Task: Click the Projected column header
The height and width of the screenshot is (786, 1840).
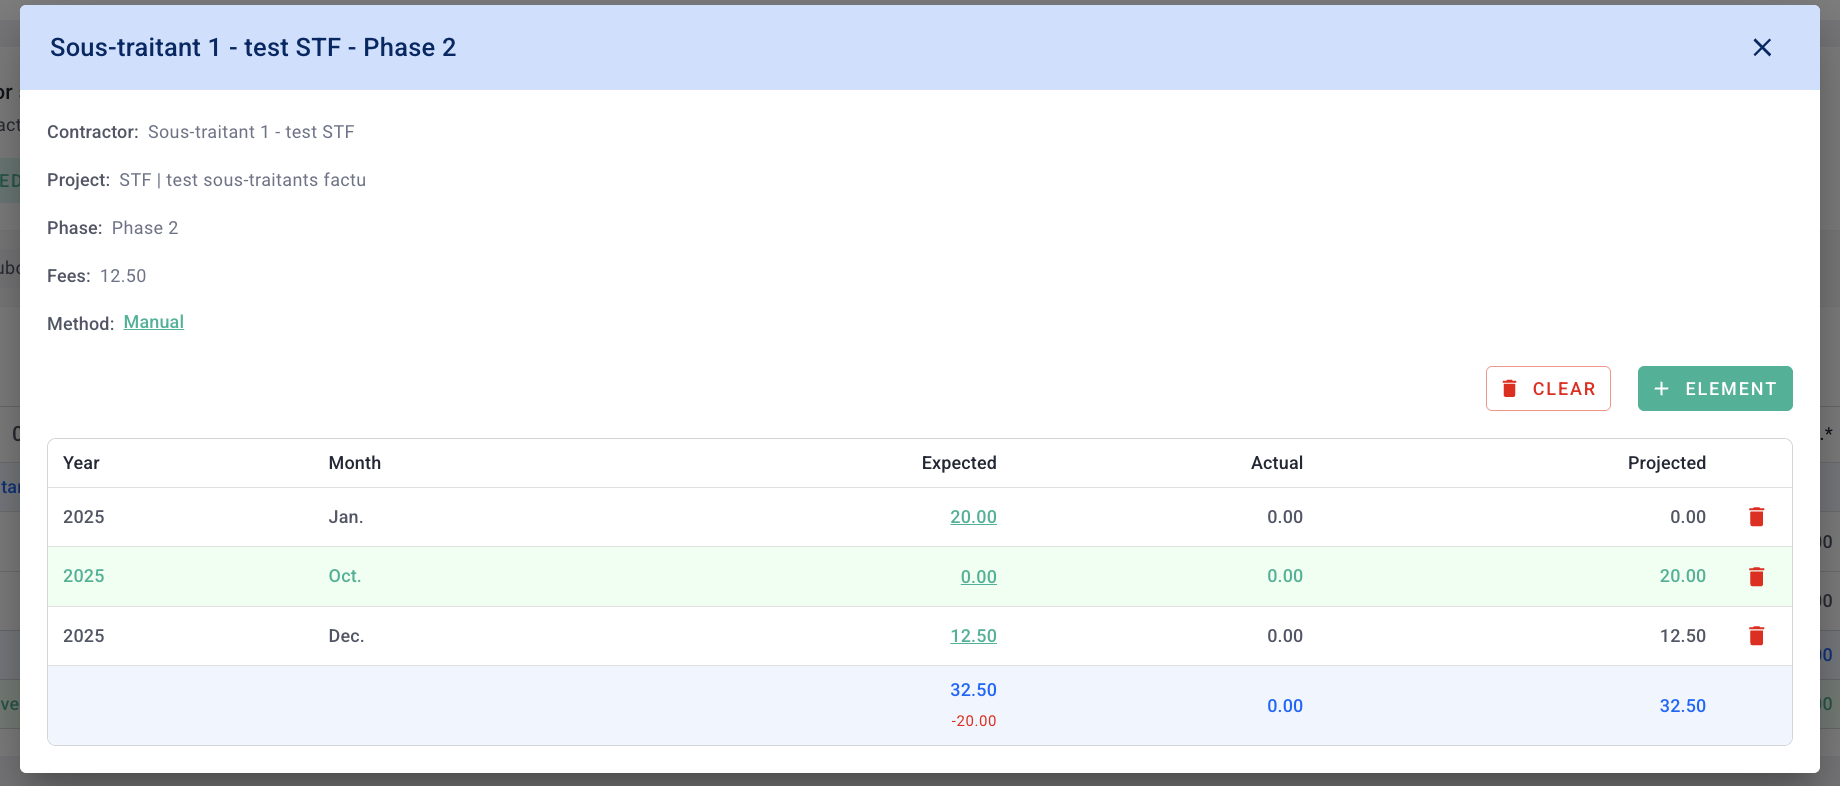Action: [x=1666, y=463]
